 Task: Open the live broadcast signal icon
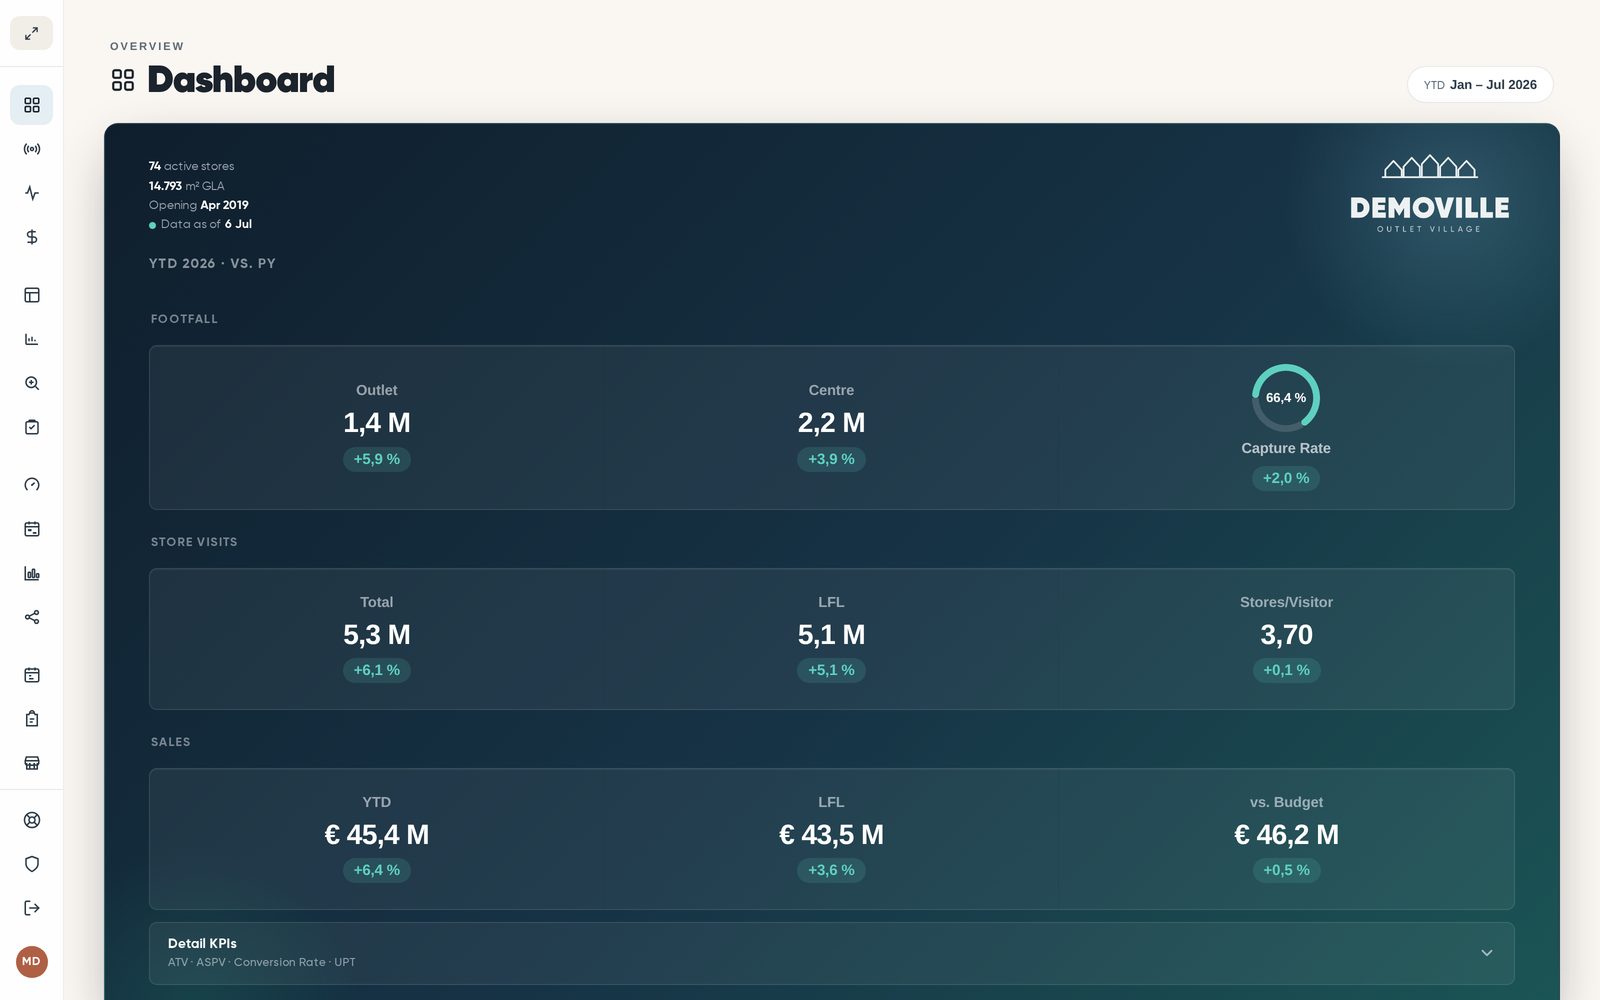pos(31,149)
